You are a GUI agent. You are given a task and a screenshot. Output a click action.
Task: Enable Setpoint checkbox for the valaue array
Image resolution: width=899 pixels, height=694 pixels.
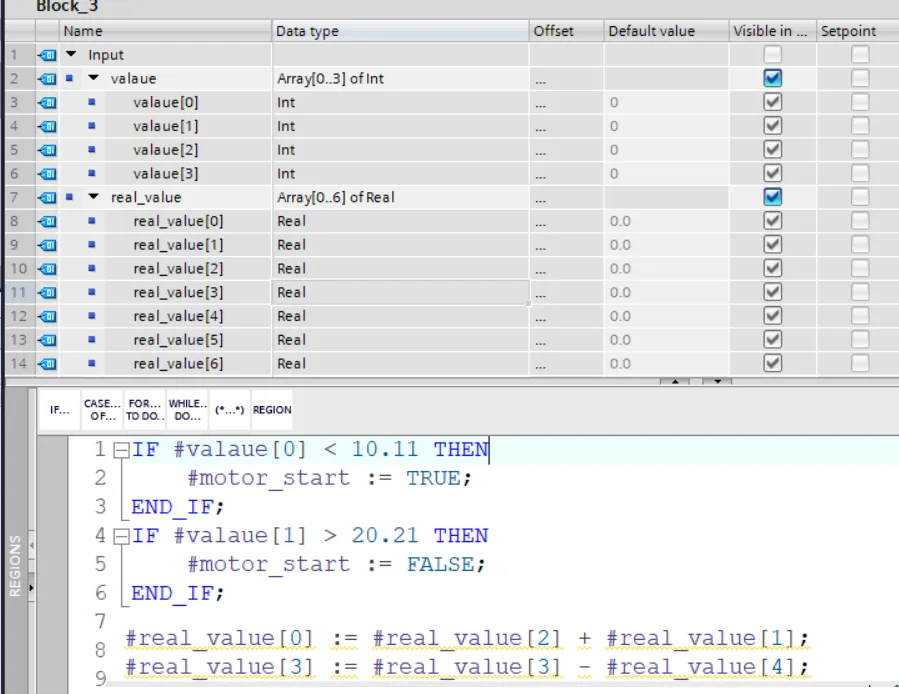pyautogui.click(x=860, y=78)
